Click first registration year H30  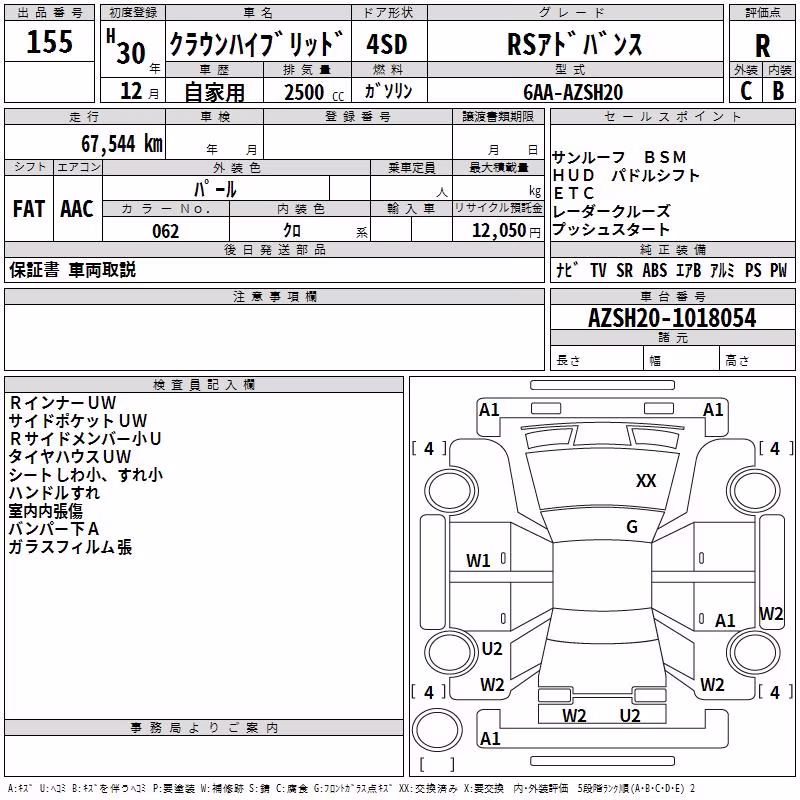pyautogui.click(x=127, y=48)
